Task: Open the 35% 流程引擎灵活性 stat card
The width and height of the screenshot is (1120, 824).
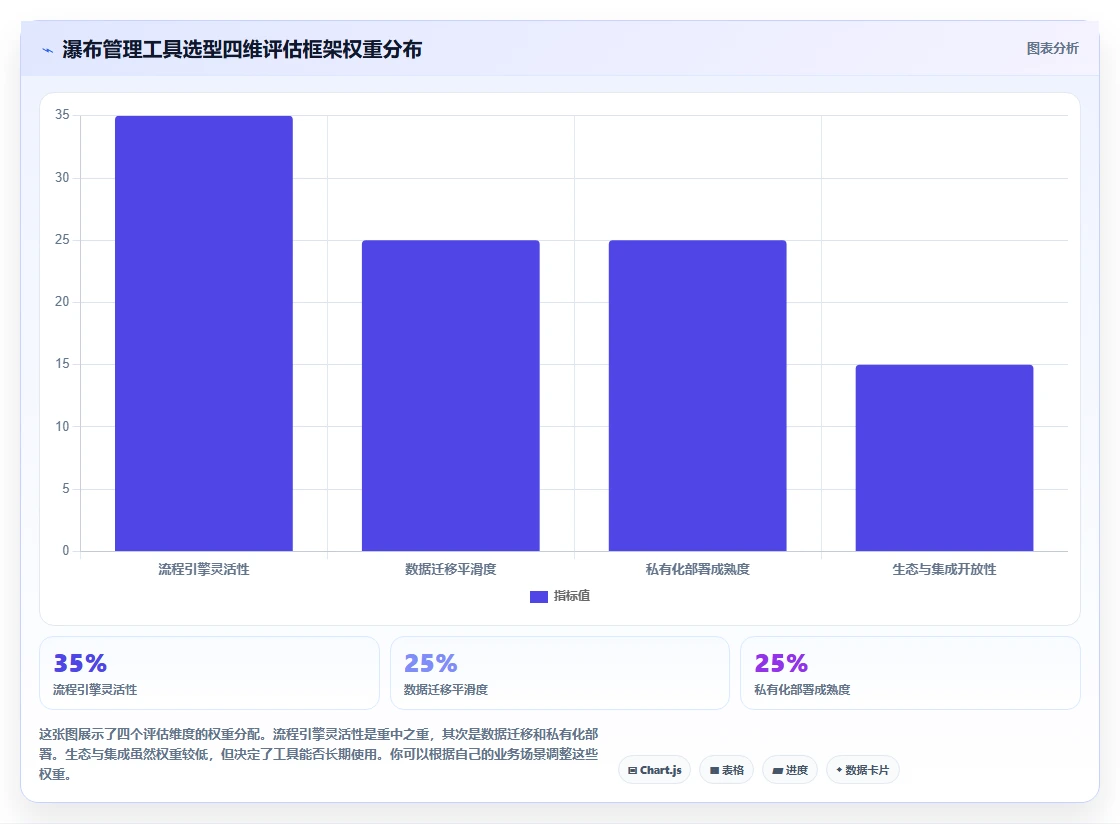Action: (209, 673)
